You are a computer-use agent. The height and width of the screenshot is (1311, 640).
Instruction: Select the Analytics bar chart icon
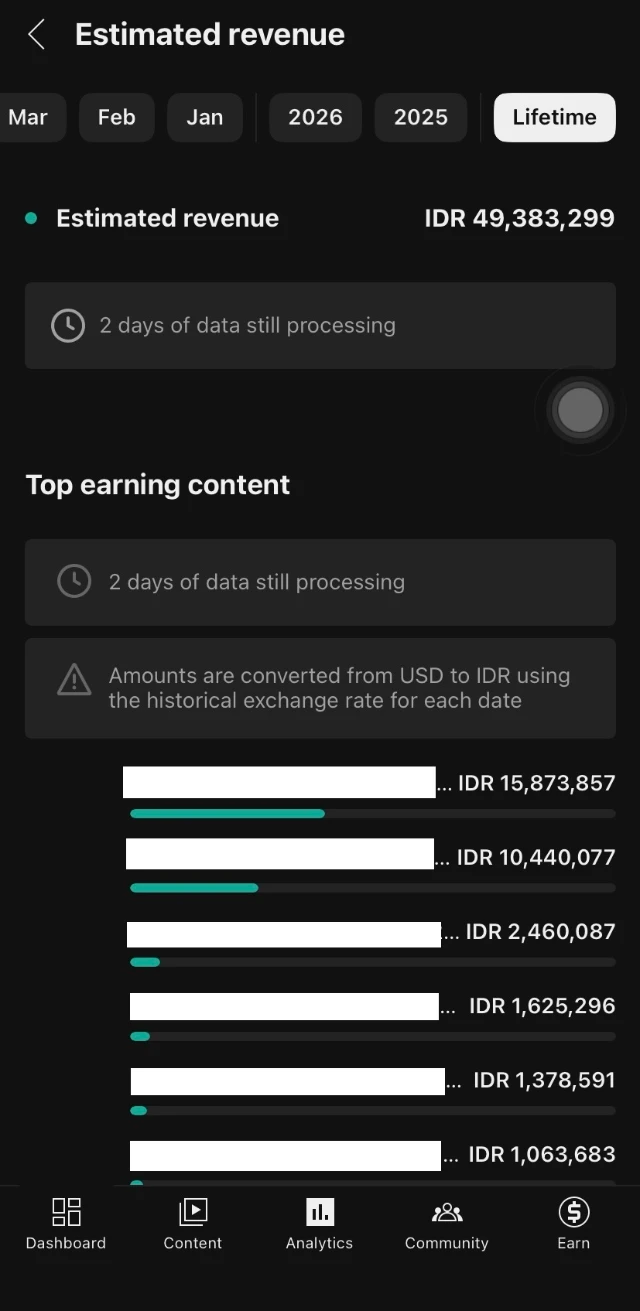pos(320,1212)
